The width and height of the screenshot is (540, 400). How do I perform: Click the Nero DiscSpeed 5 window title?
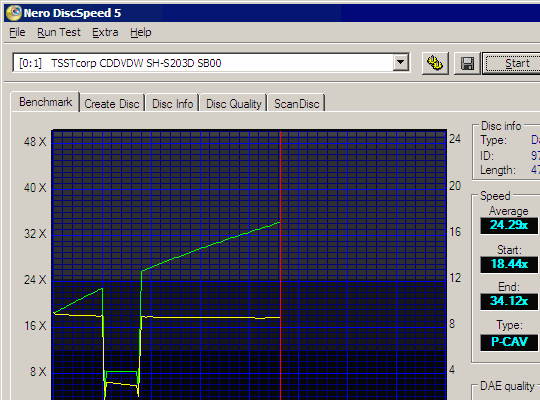pyautogui.click(x=72, y=13)
